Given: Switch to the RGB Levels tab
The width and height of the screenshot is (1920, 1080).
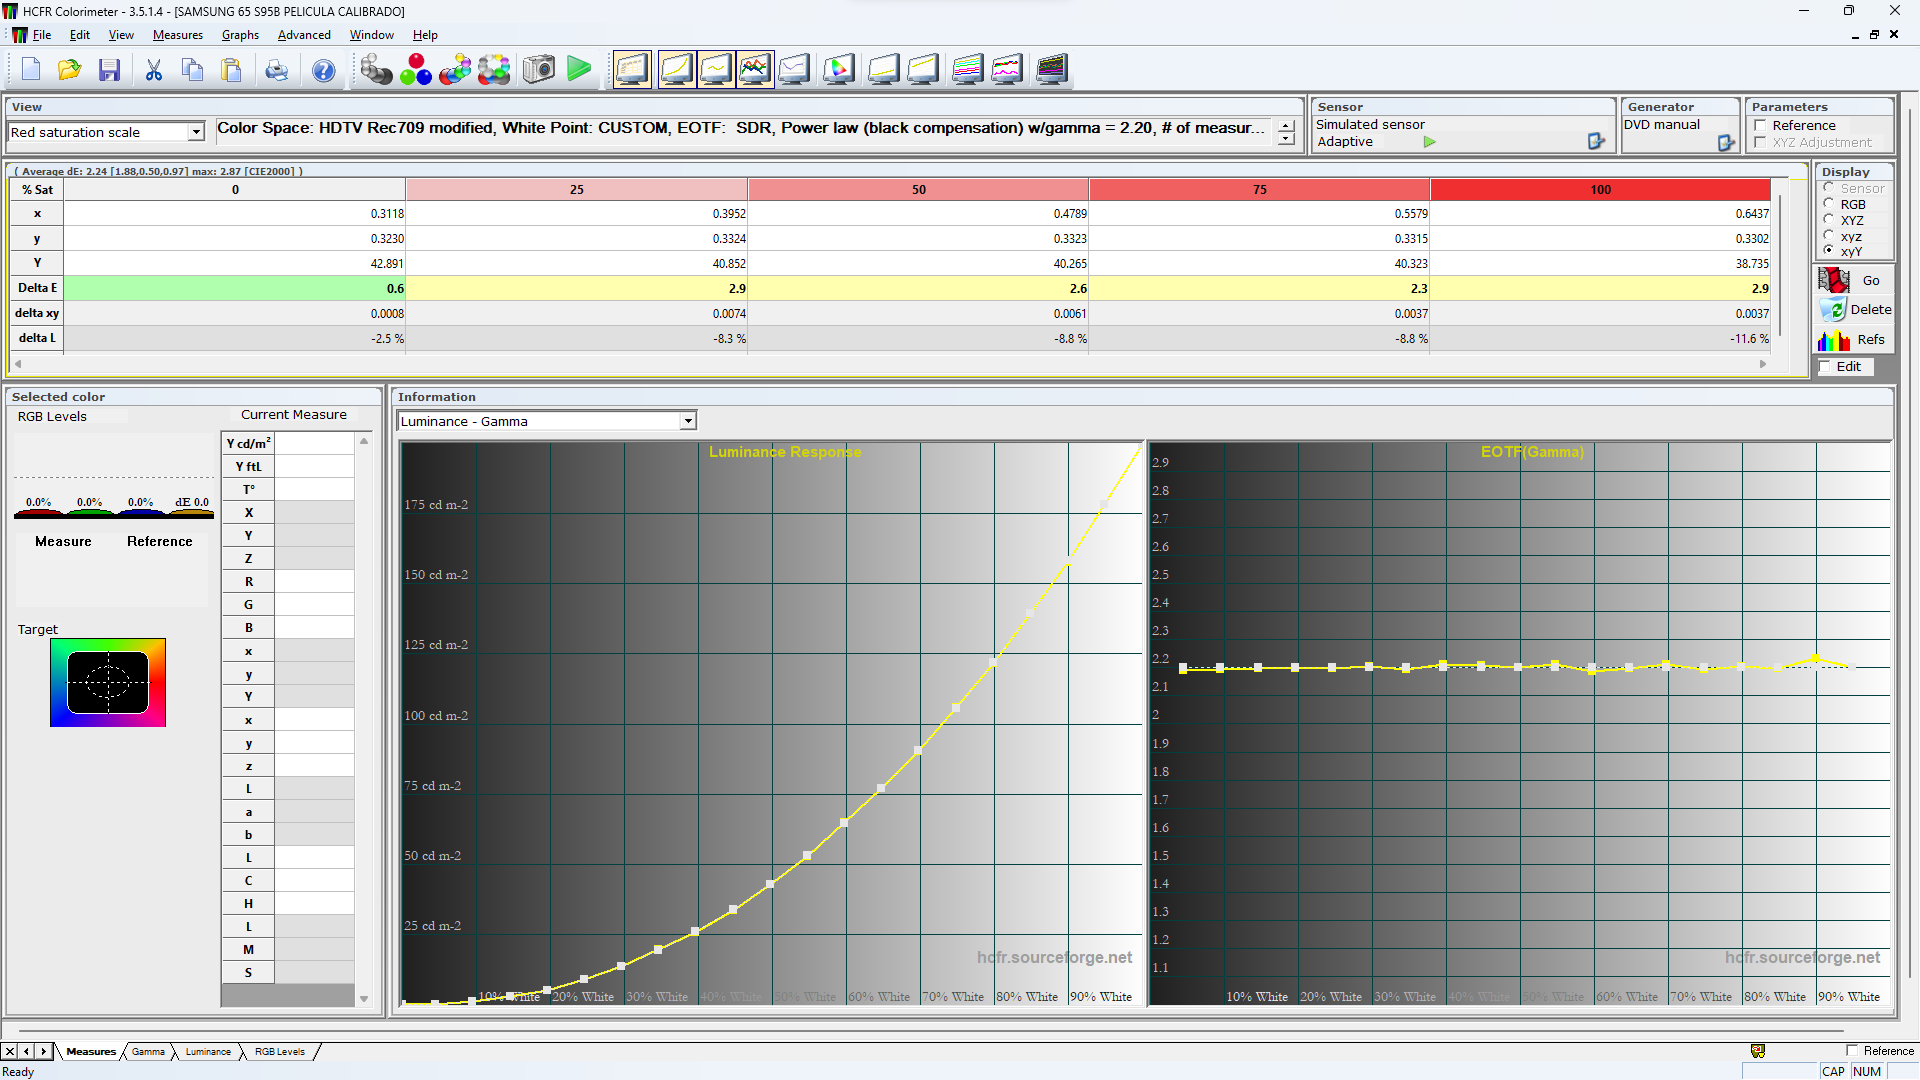Looking at the screenshot, I should [x=279, y=1051].
